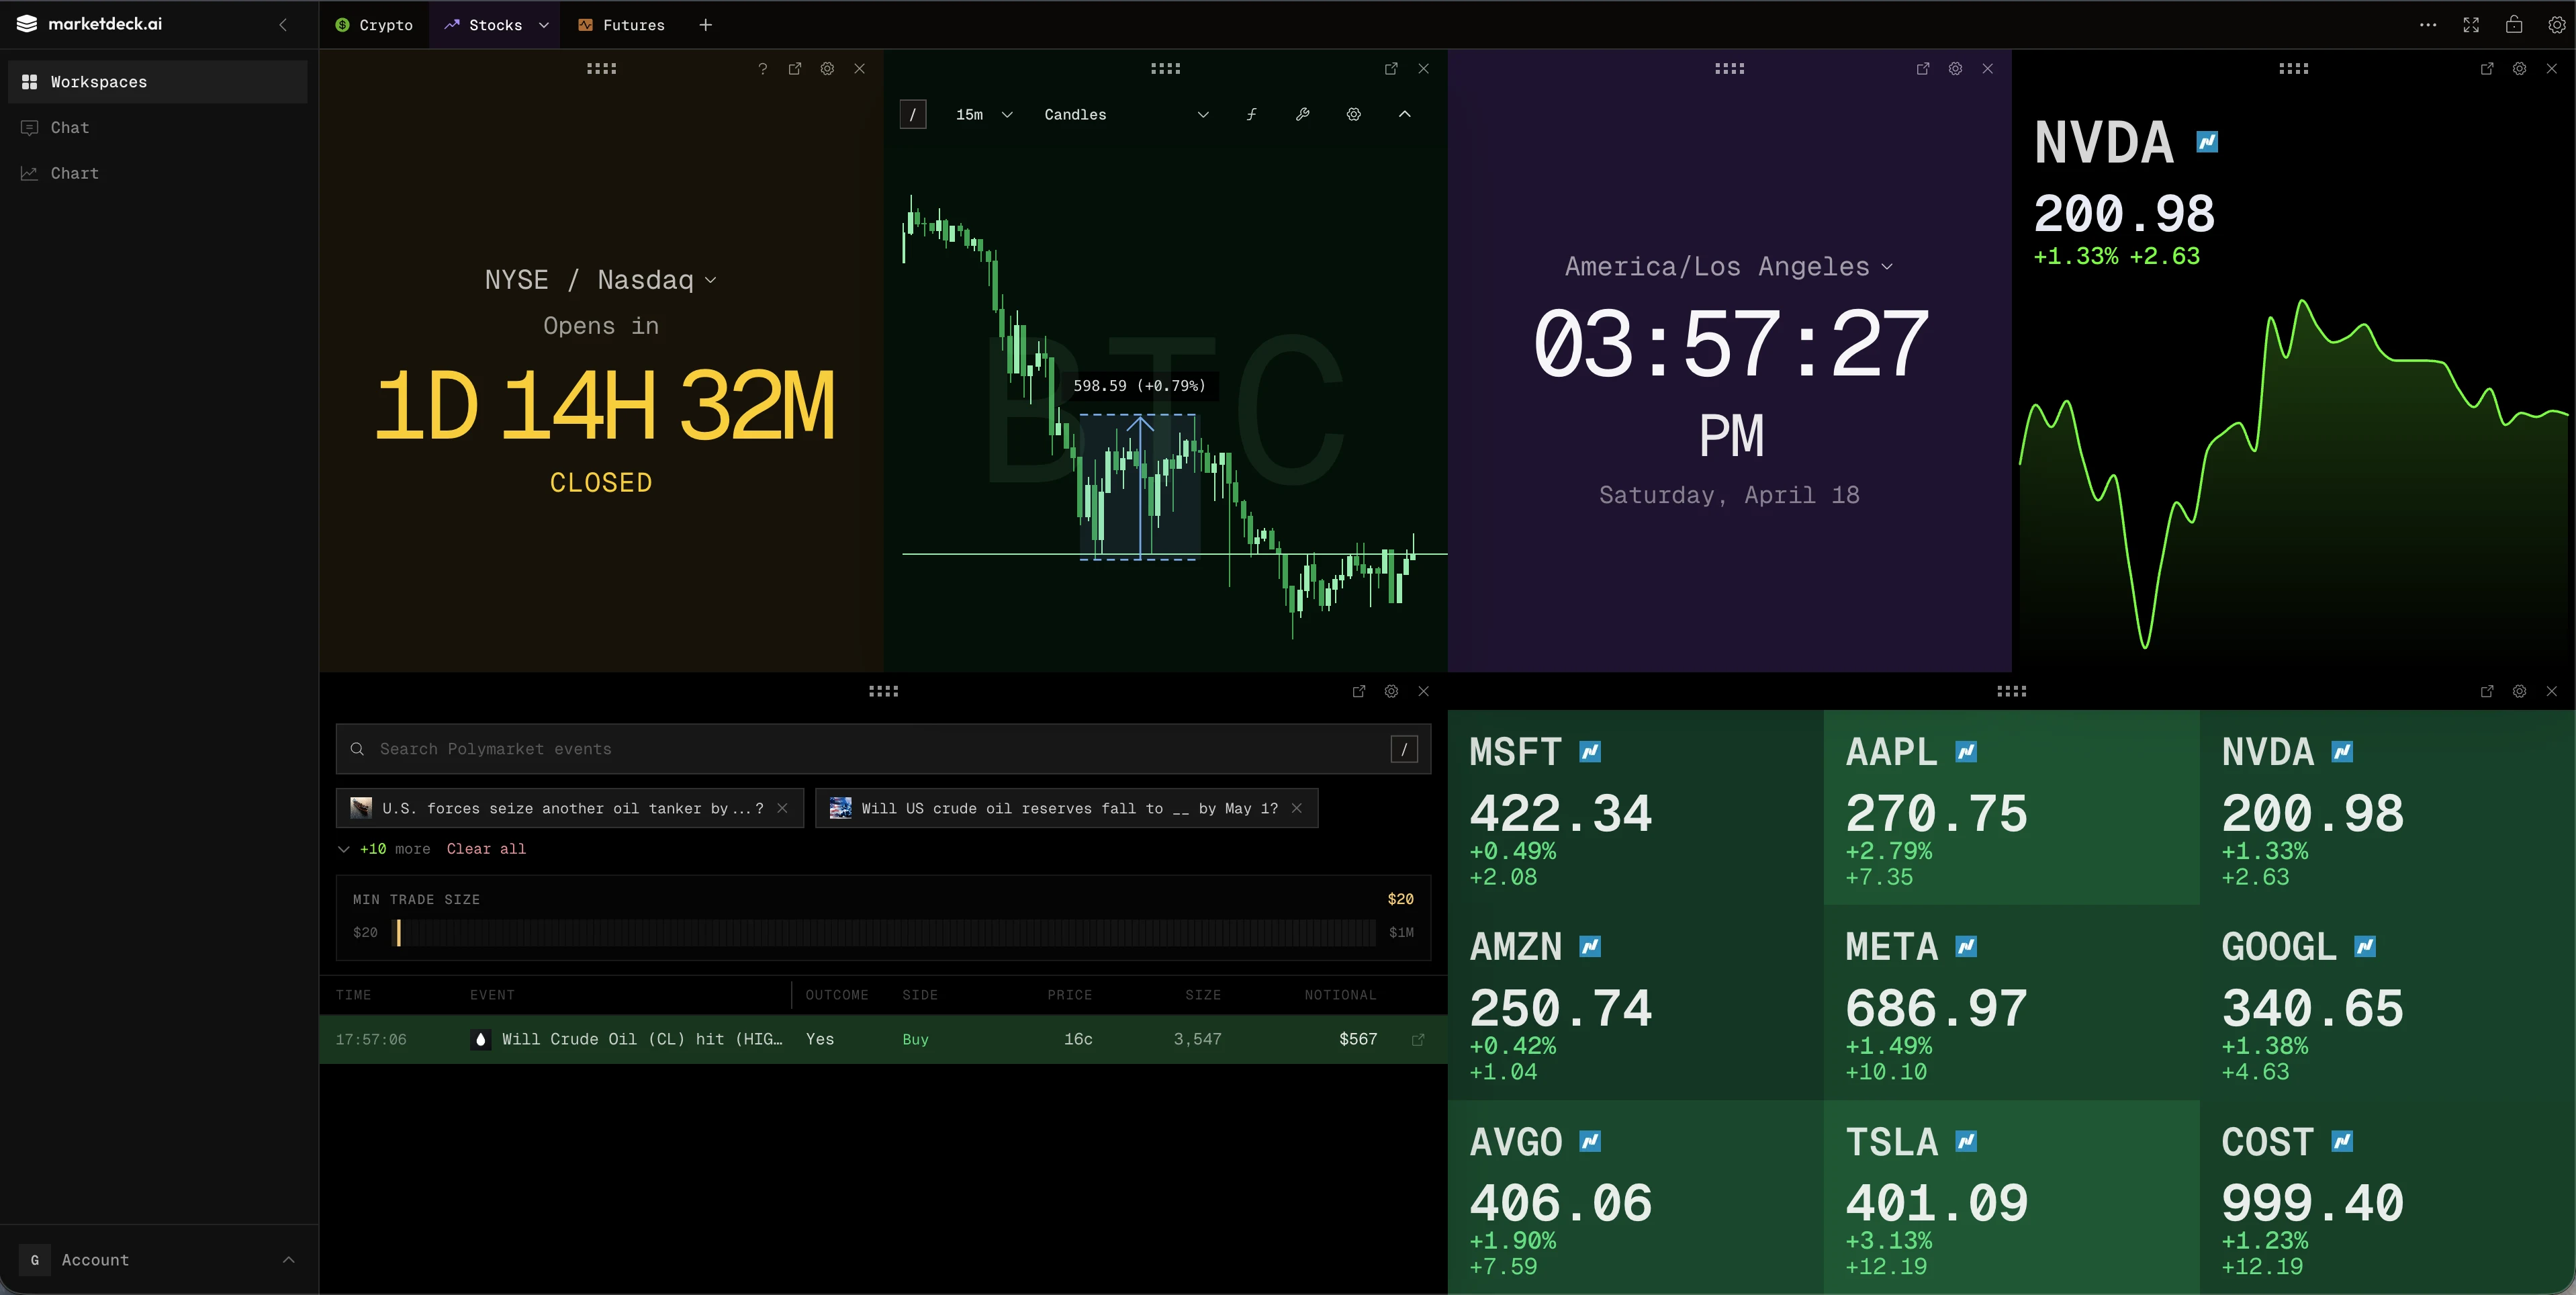Screen dimensions: 2576x1295
Task: Expand the NYSE / Nasdaq exchange selector
Action: point(601,280)
